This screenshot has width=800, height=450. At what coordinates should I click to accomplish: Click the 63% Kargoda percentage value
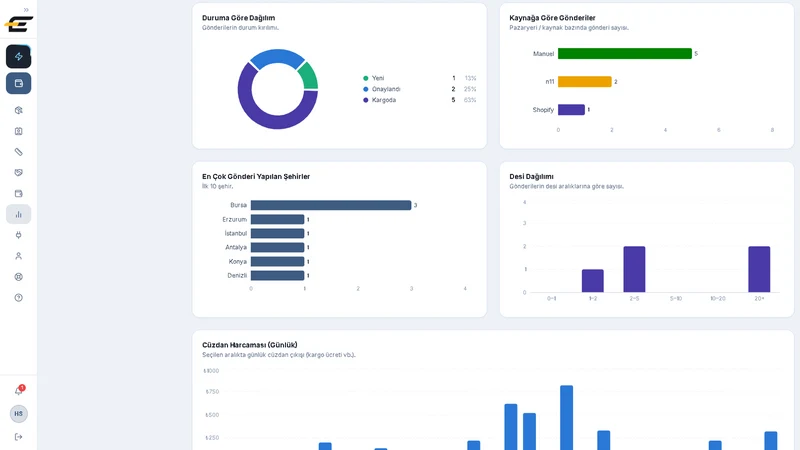[470, 100]
